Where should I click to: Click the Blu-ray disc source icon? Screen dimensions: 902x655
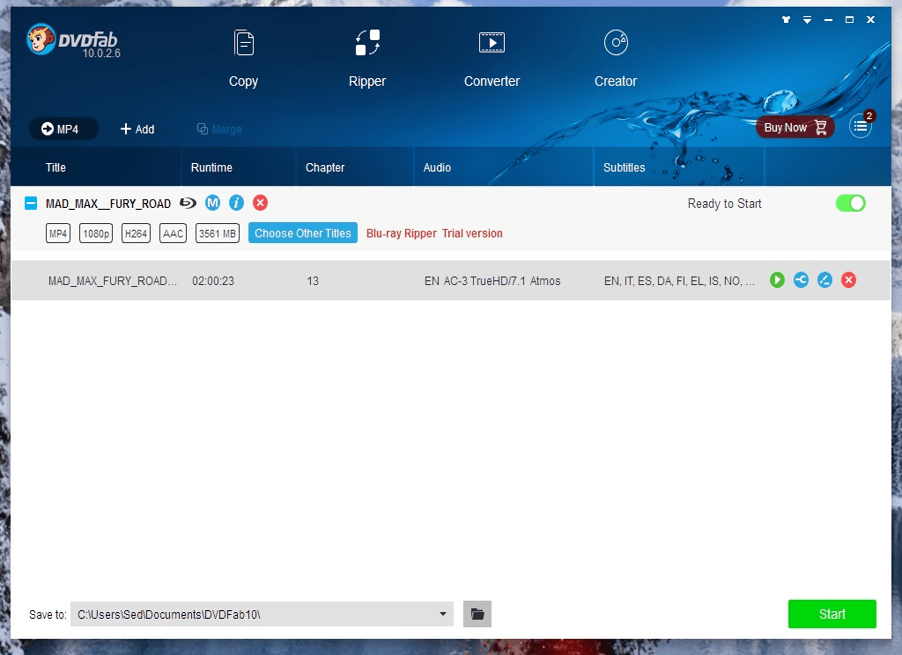[x=188, y=203]
